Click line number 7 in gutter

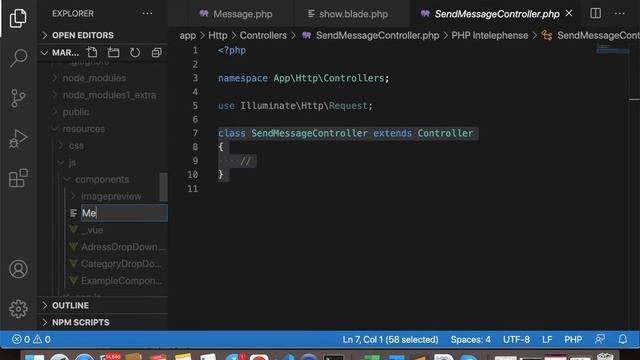click(195, 133)
